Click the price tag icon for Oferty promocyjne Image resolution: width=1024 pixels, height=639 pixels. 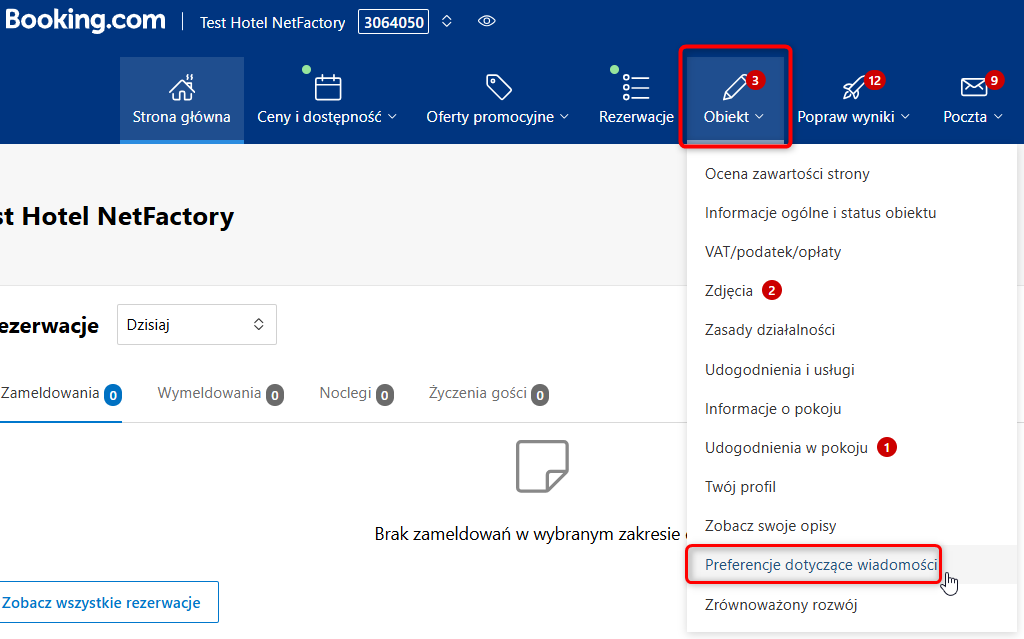tap(498, 87)
